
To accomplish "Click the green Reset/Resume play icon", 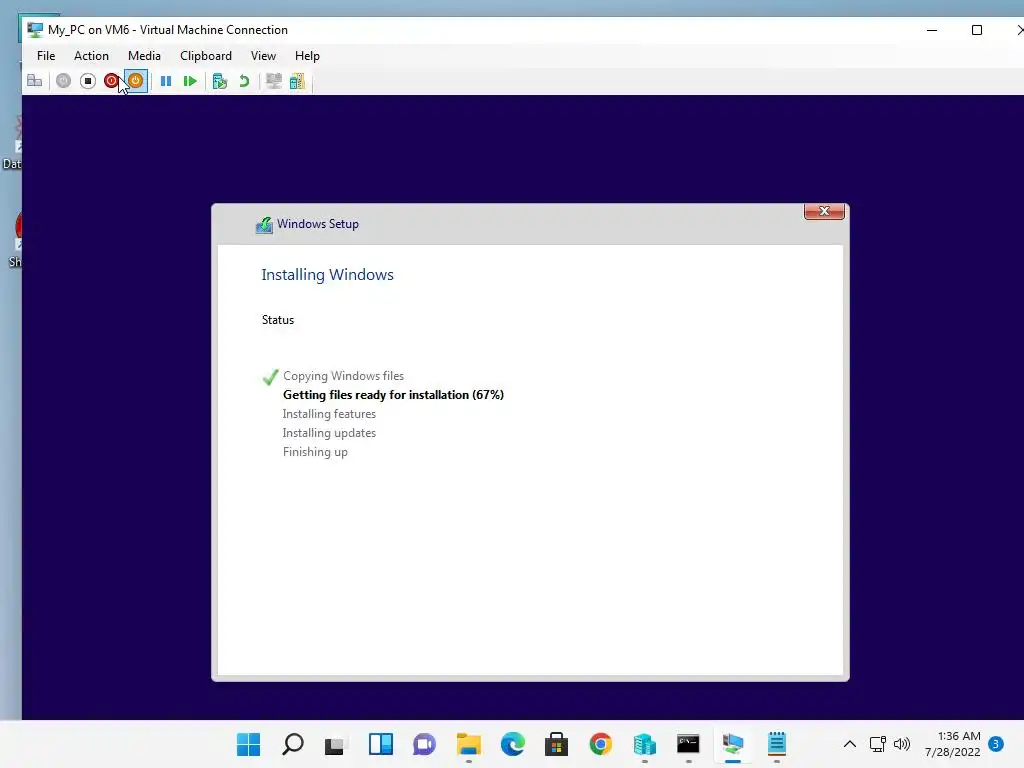I will coord(190,81).
